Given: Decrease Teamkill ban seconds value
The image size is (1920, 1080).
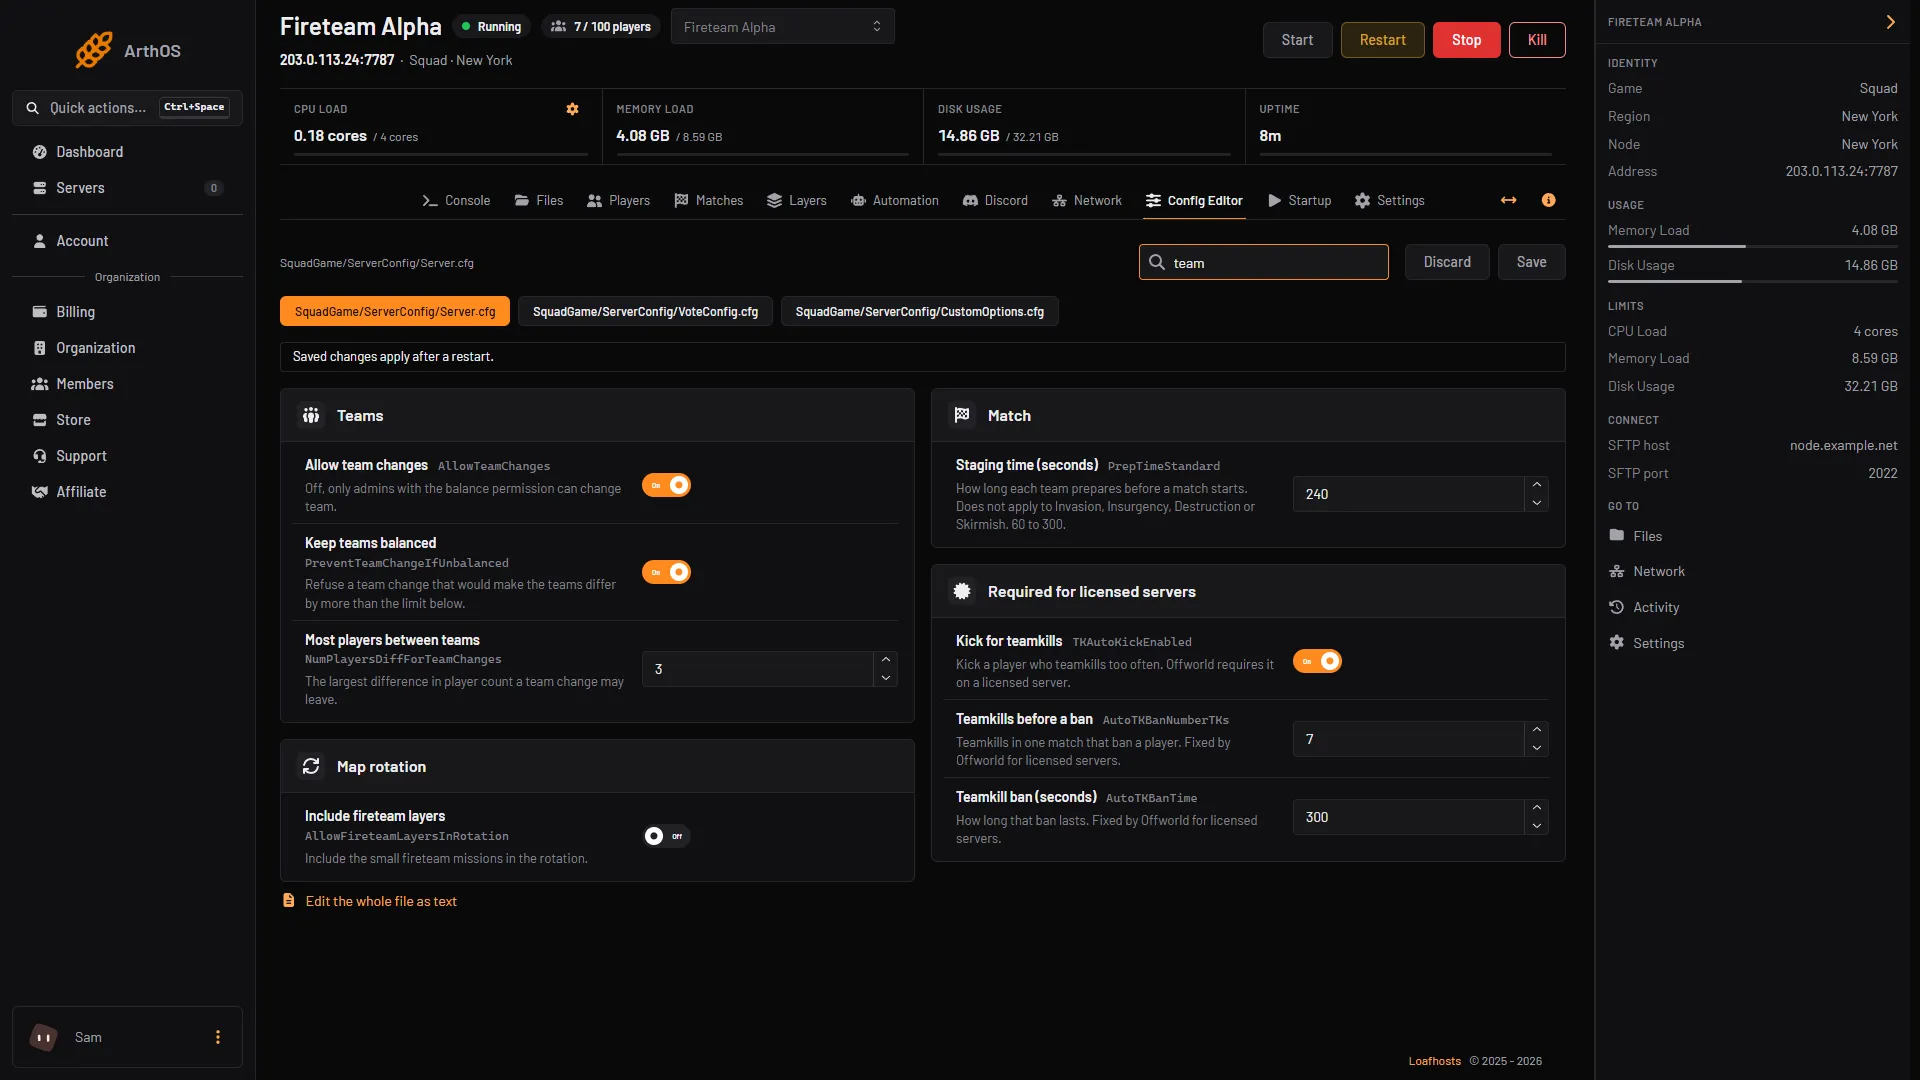Looking at the screenshot, I should 1536,826.
